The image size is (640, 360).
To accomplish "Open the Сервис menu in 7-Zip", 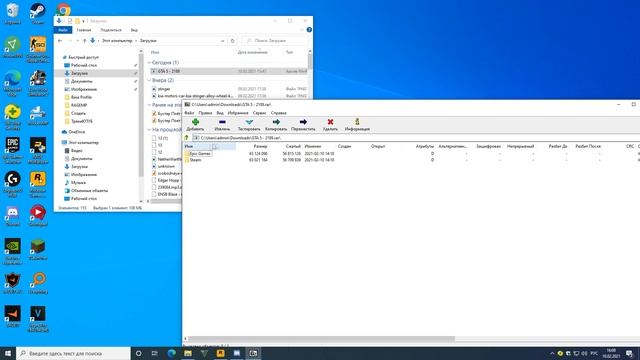I will pyautogui.click(x=259, y=113).
